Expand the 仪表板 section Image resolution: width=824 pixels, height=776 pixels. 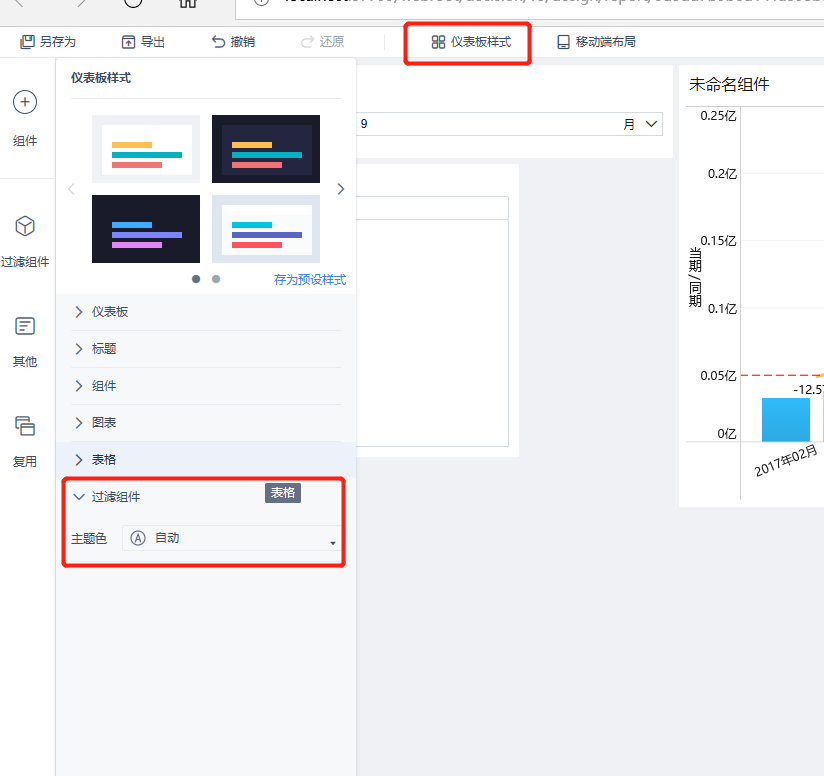point(206,312)
